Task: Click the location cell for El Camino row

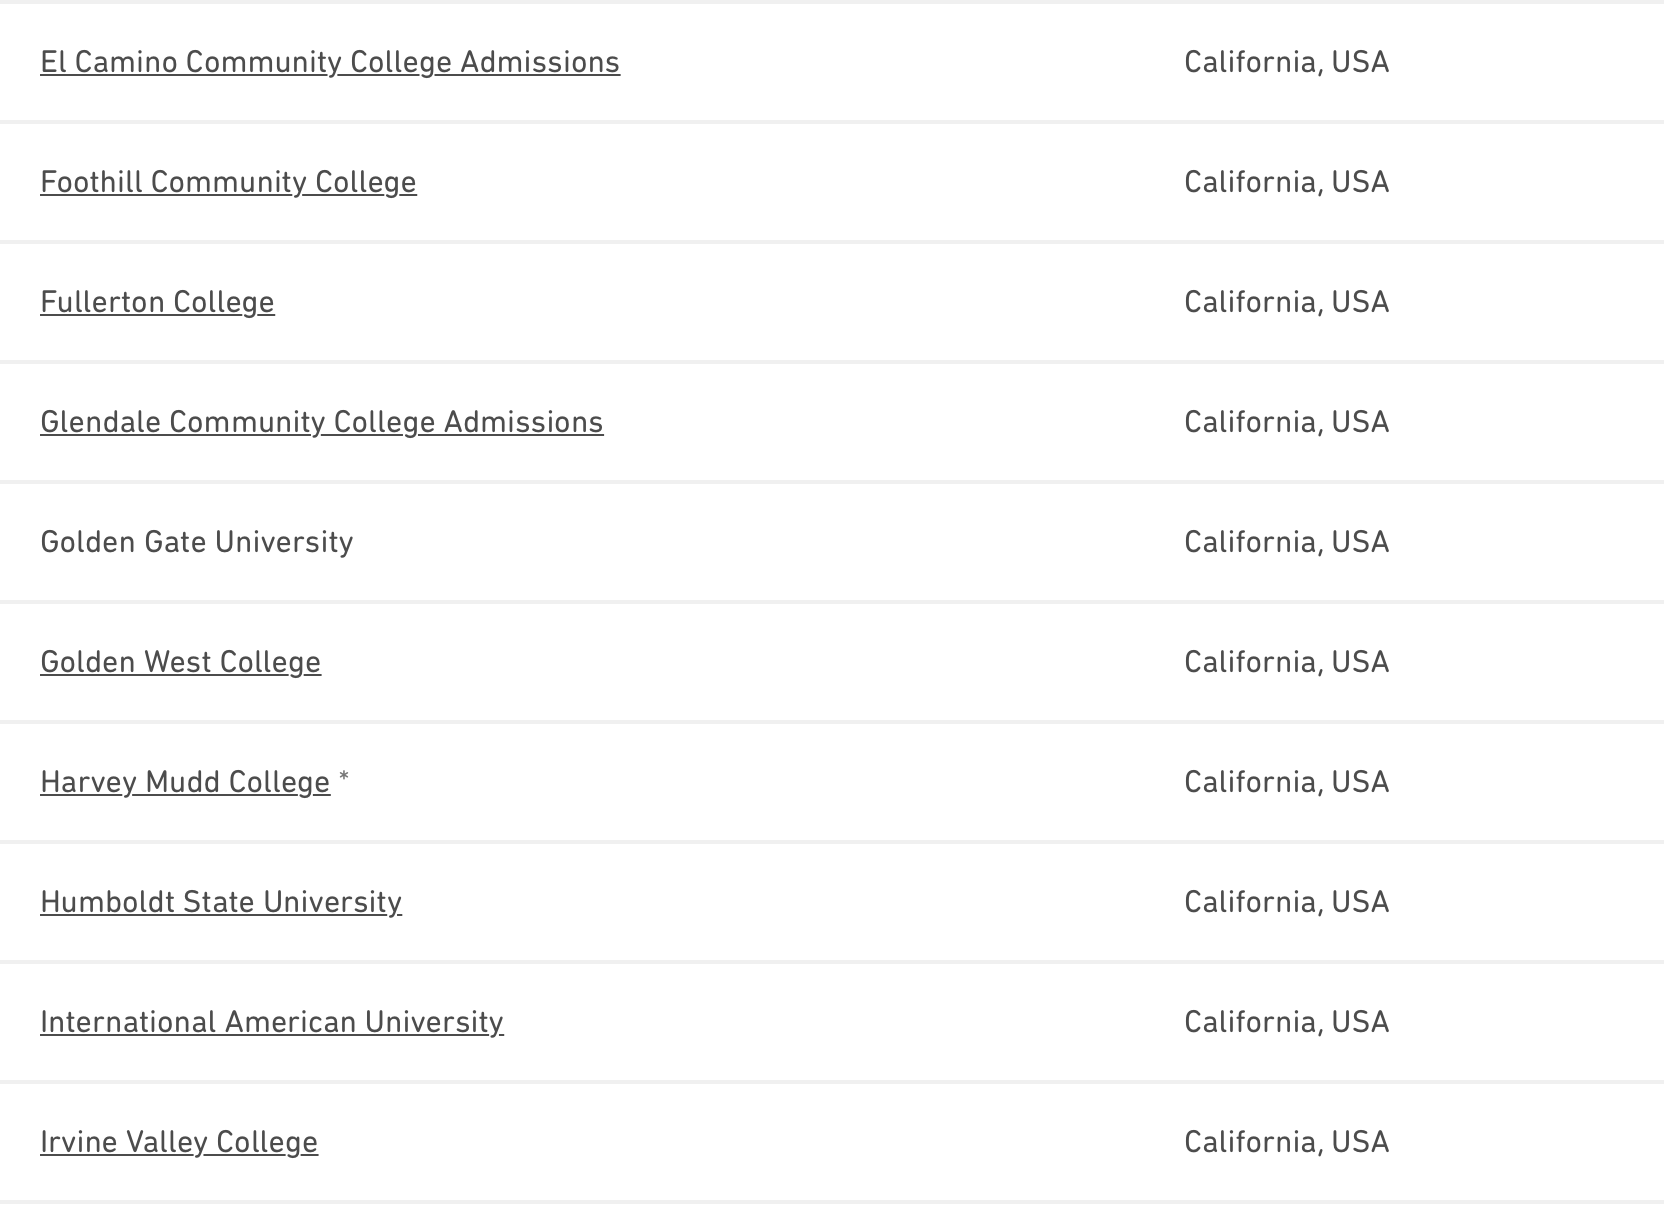Action: click(1286, 62)
